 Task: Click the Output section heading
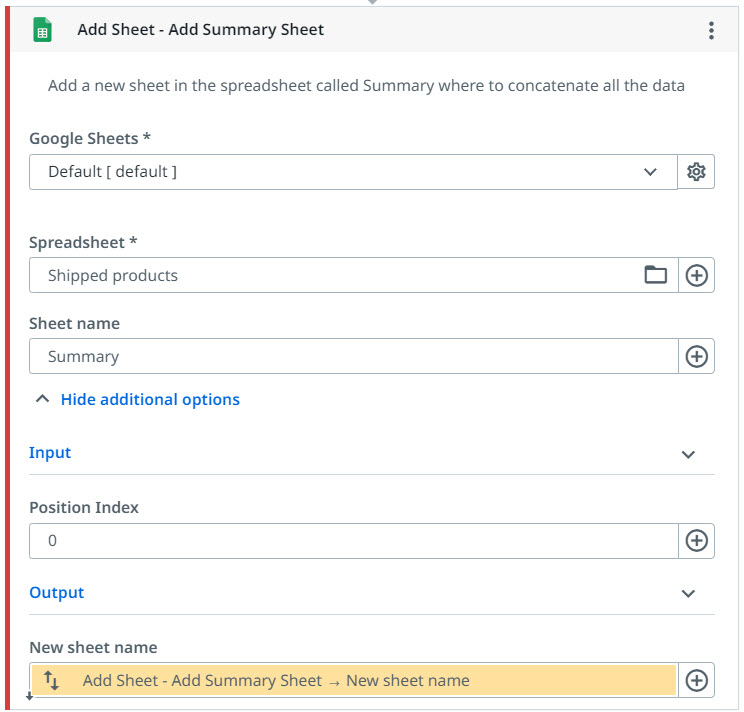56,593
